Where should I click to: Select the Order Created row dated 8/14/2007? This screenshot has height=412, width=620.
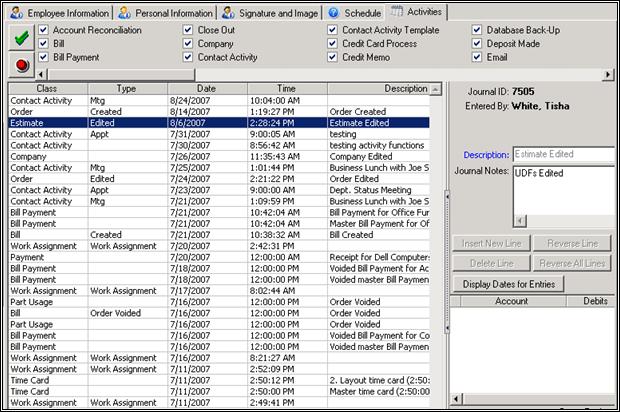click(x=219, y=112)
